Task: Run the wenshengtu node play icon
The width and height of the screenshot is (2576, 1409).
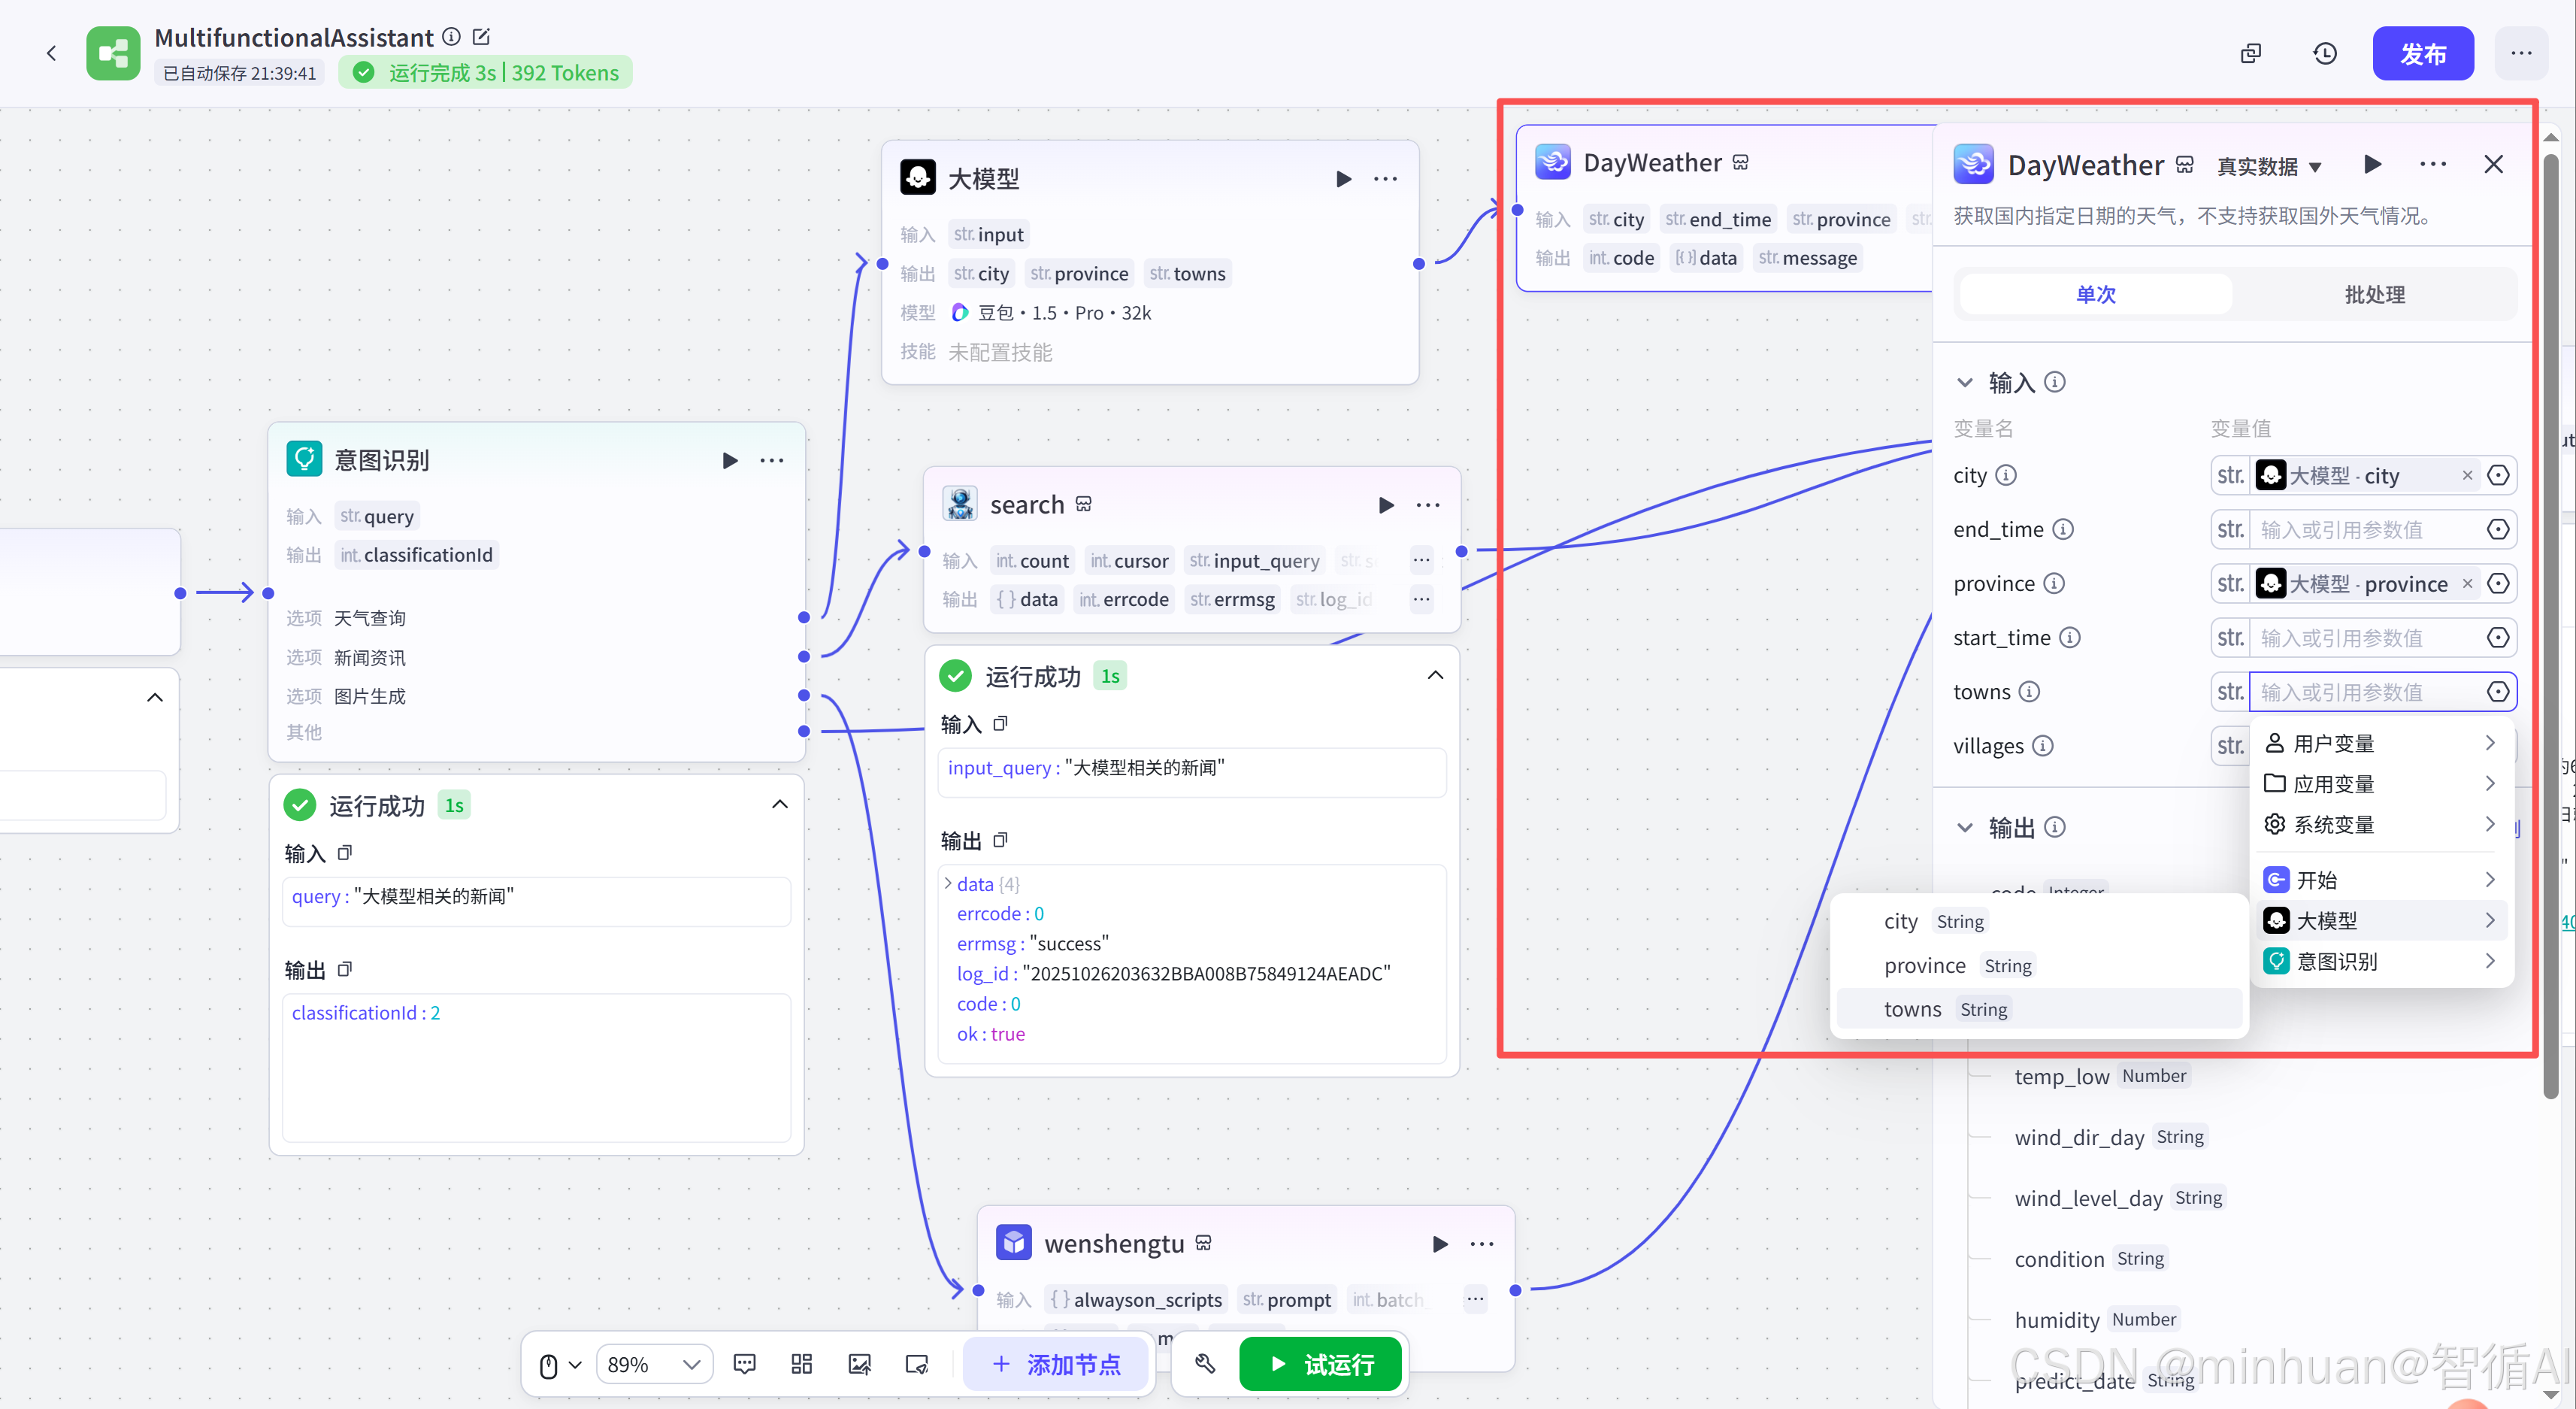Action: pos(1439,1244)
